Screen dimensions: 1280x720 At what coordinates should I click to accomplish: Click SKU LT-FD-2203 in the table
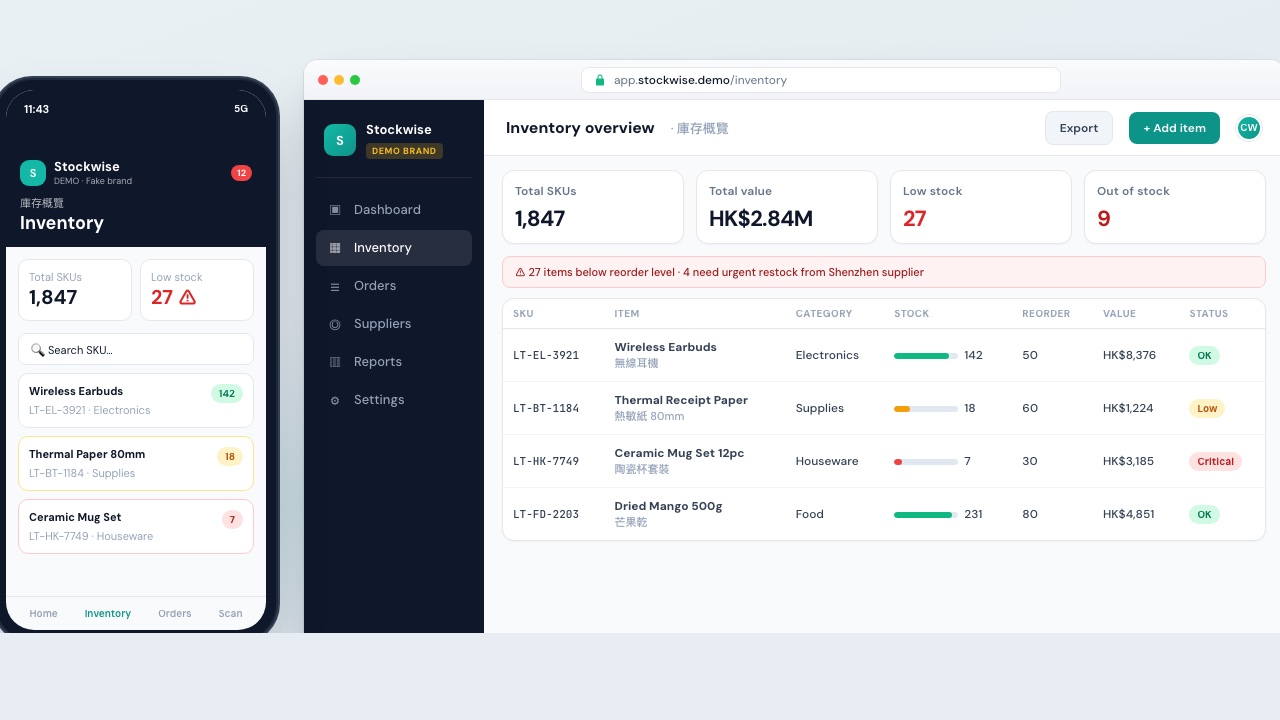(546, 514)
